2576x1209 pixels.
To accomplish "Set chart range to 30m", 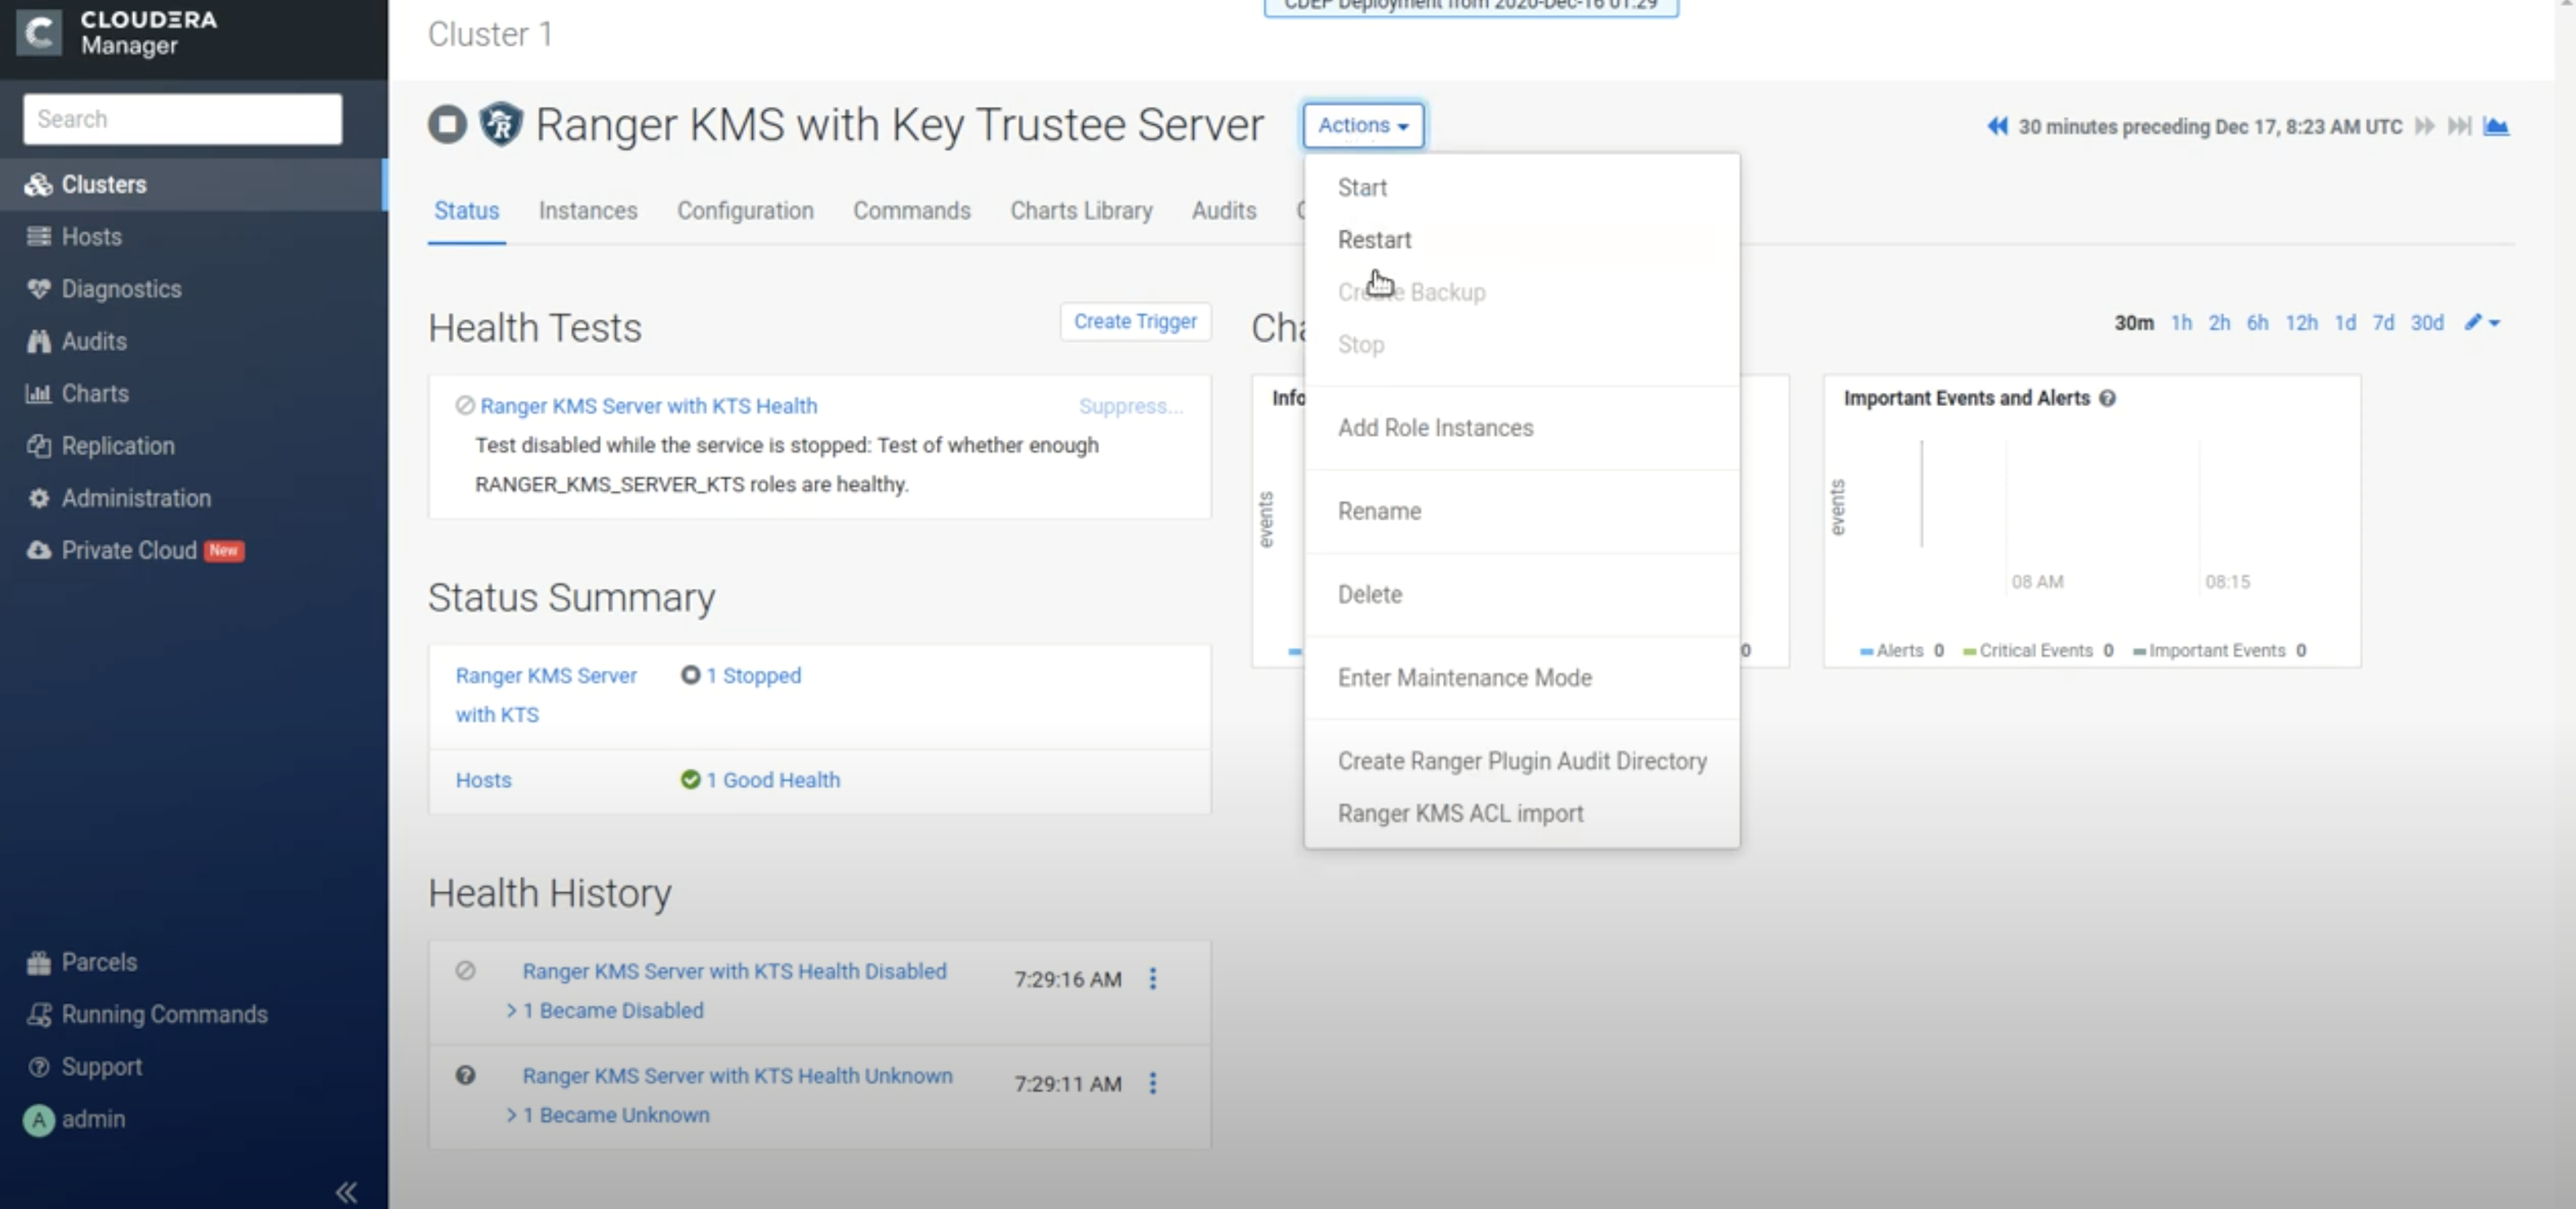I will pos(2133,322).
